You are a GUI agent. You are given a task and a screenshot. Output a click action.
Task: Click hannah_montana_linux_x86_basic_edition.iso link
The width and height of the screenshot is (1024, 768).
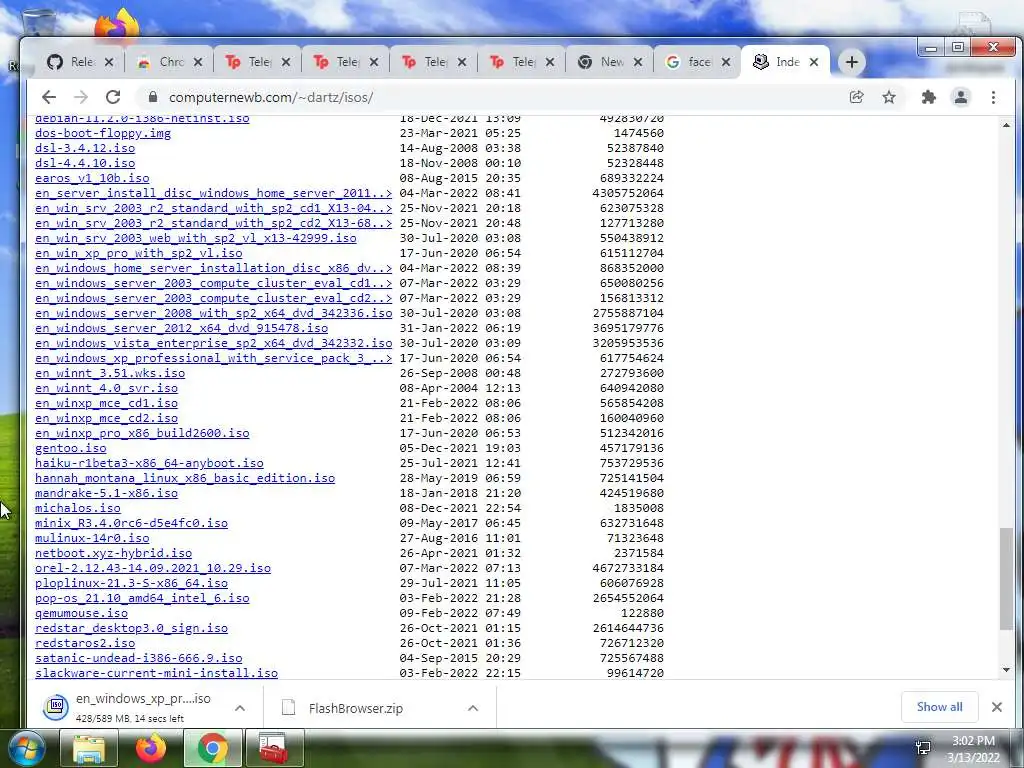click(185, 478)
